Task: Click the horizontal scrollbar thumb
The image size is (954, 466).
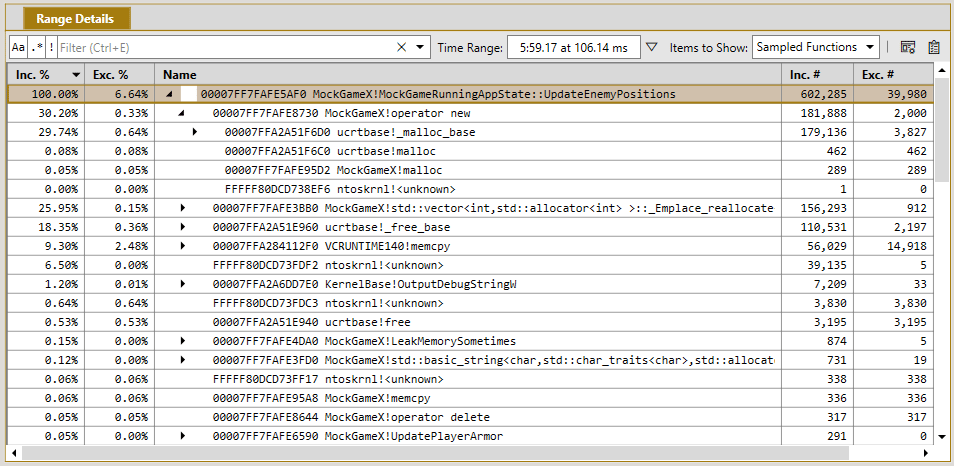Action: pyautogui.click(x=435, y=453)
